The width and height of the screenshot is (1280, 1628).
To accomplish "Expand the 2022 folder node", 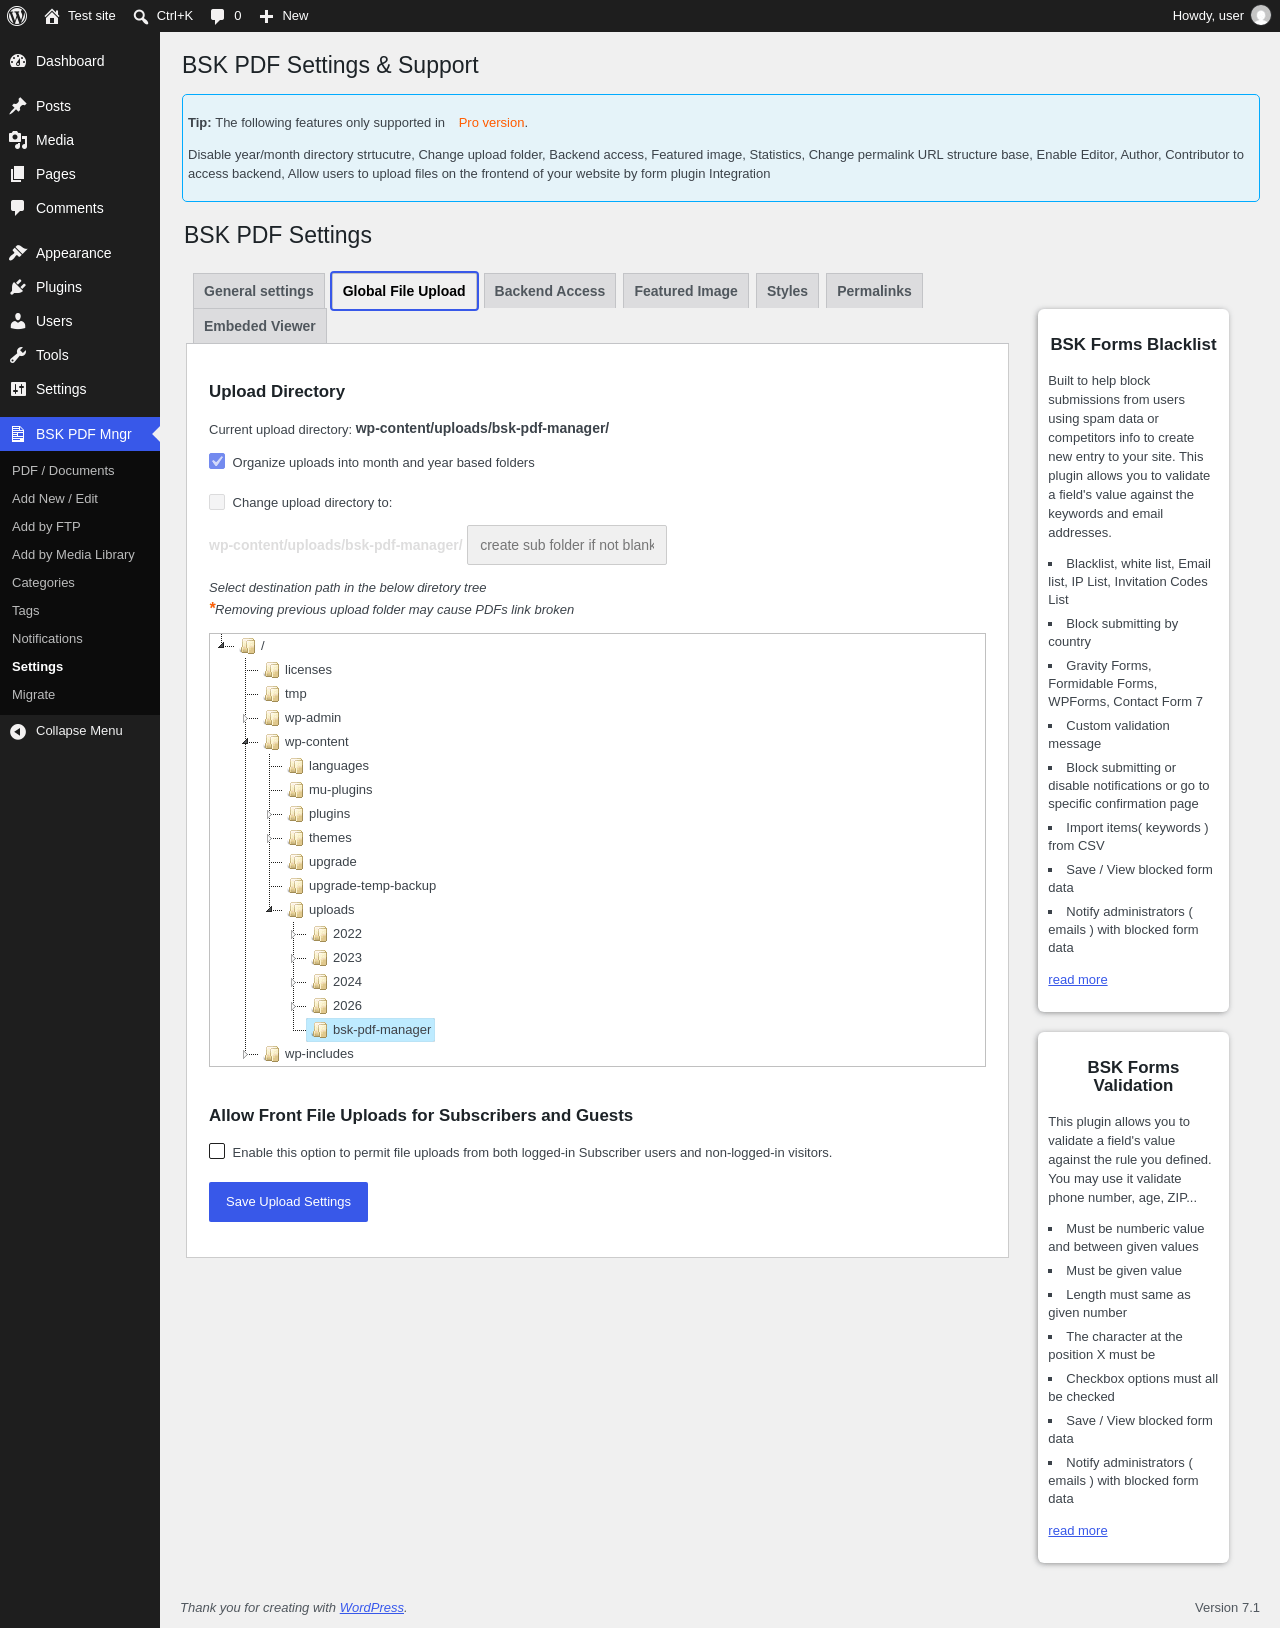I will [293, 934].
